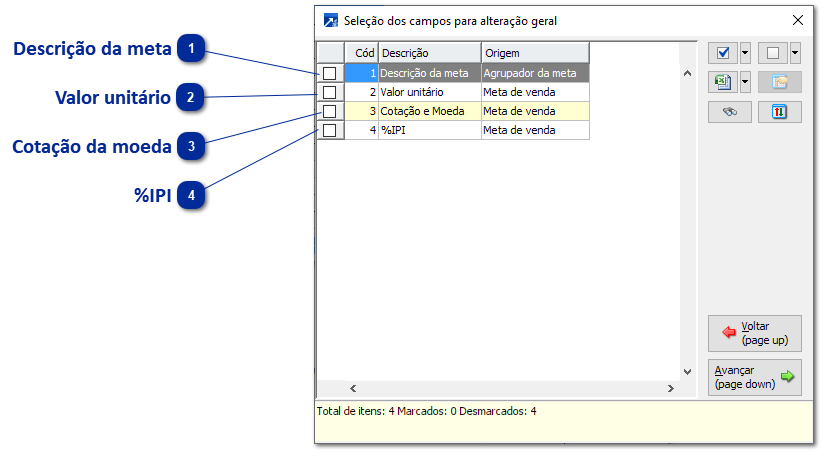The width and height of the screenshot is (837, 460).
Task: Click 'Meta de venda' in Cotação e Moeda row
Action: pos(535,111)
